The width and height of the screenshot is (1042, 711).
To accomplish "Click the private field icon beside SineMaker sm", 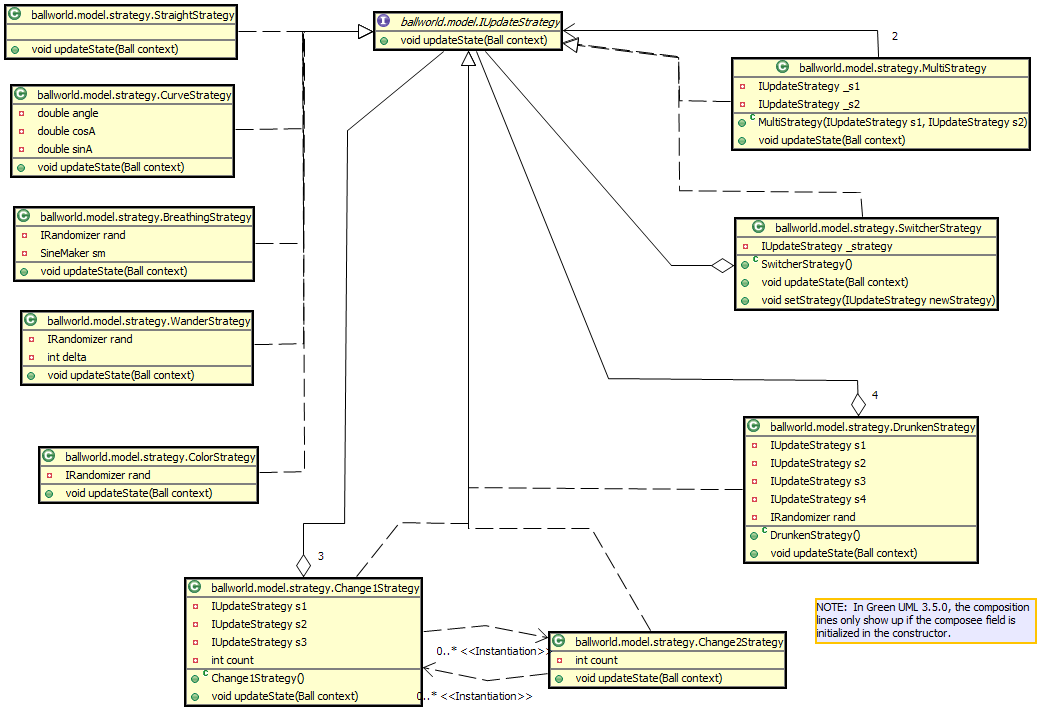I will click(24, 253).
